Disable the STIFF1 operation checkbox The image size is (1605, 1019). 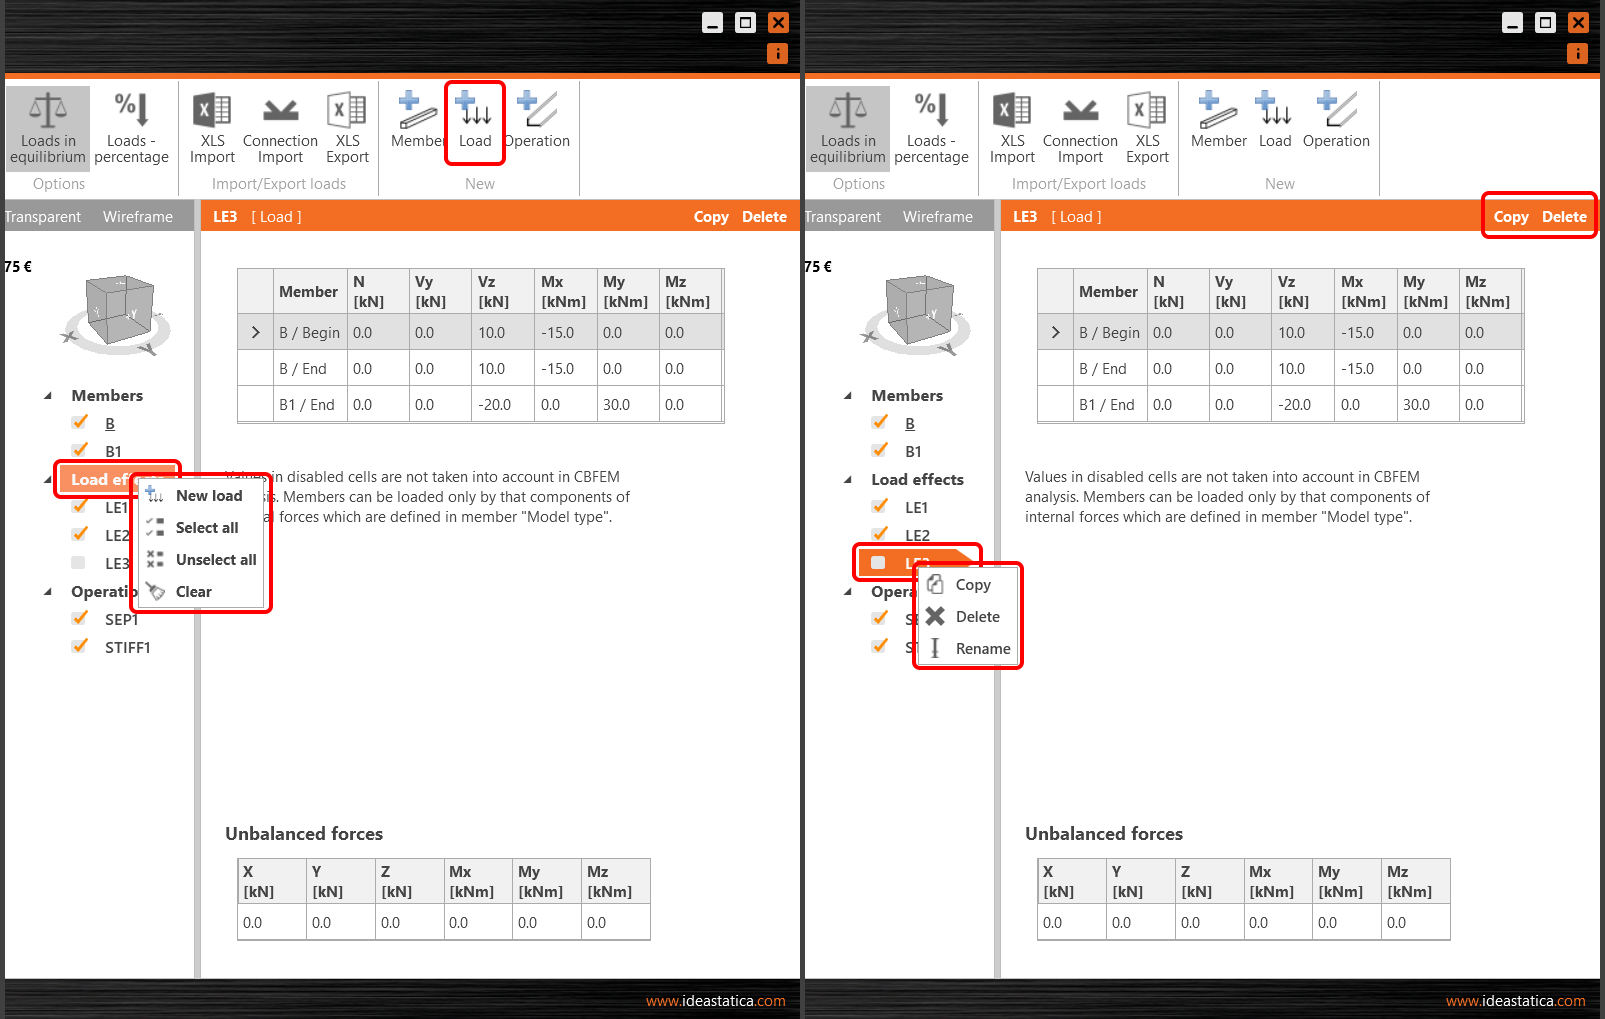click(80, 646)
